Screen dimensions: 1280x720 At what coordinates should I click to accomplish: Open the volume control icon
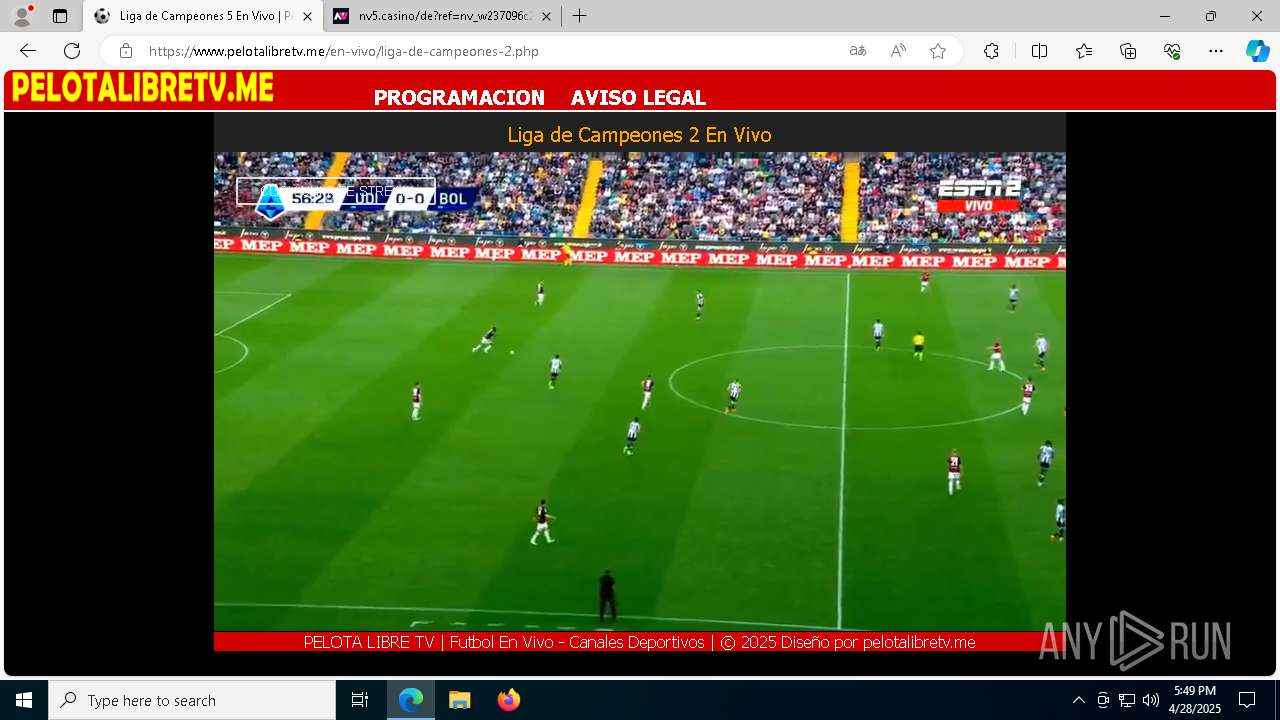coord(1151,700)
